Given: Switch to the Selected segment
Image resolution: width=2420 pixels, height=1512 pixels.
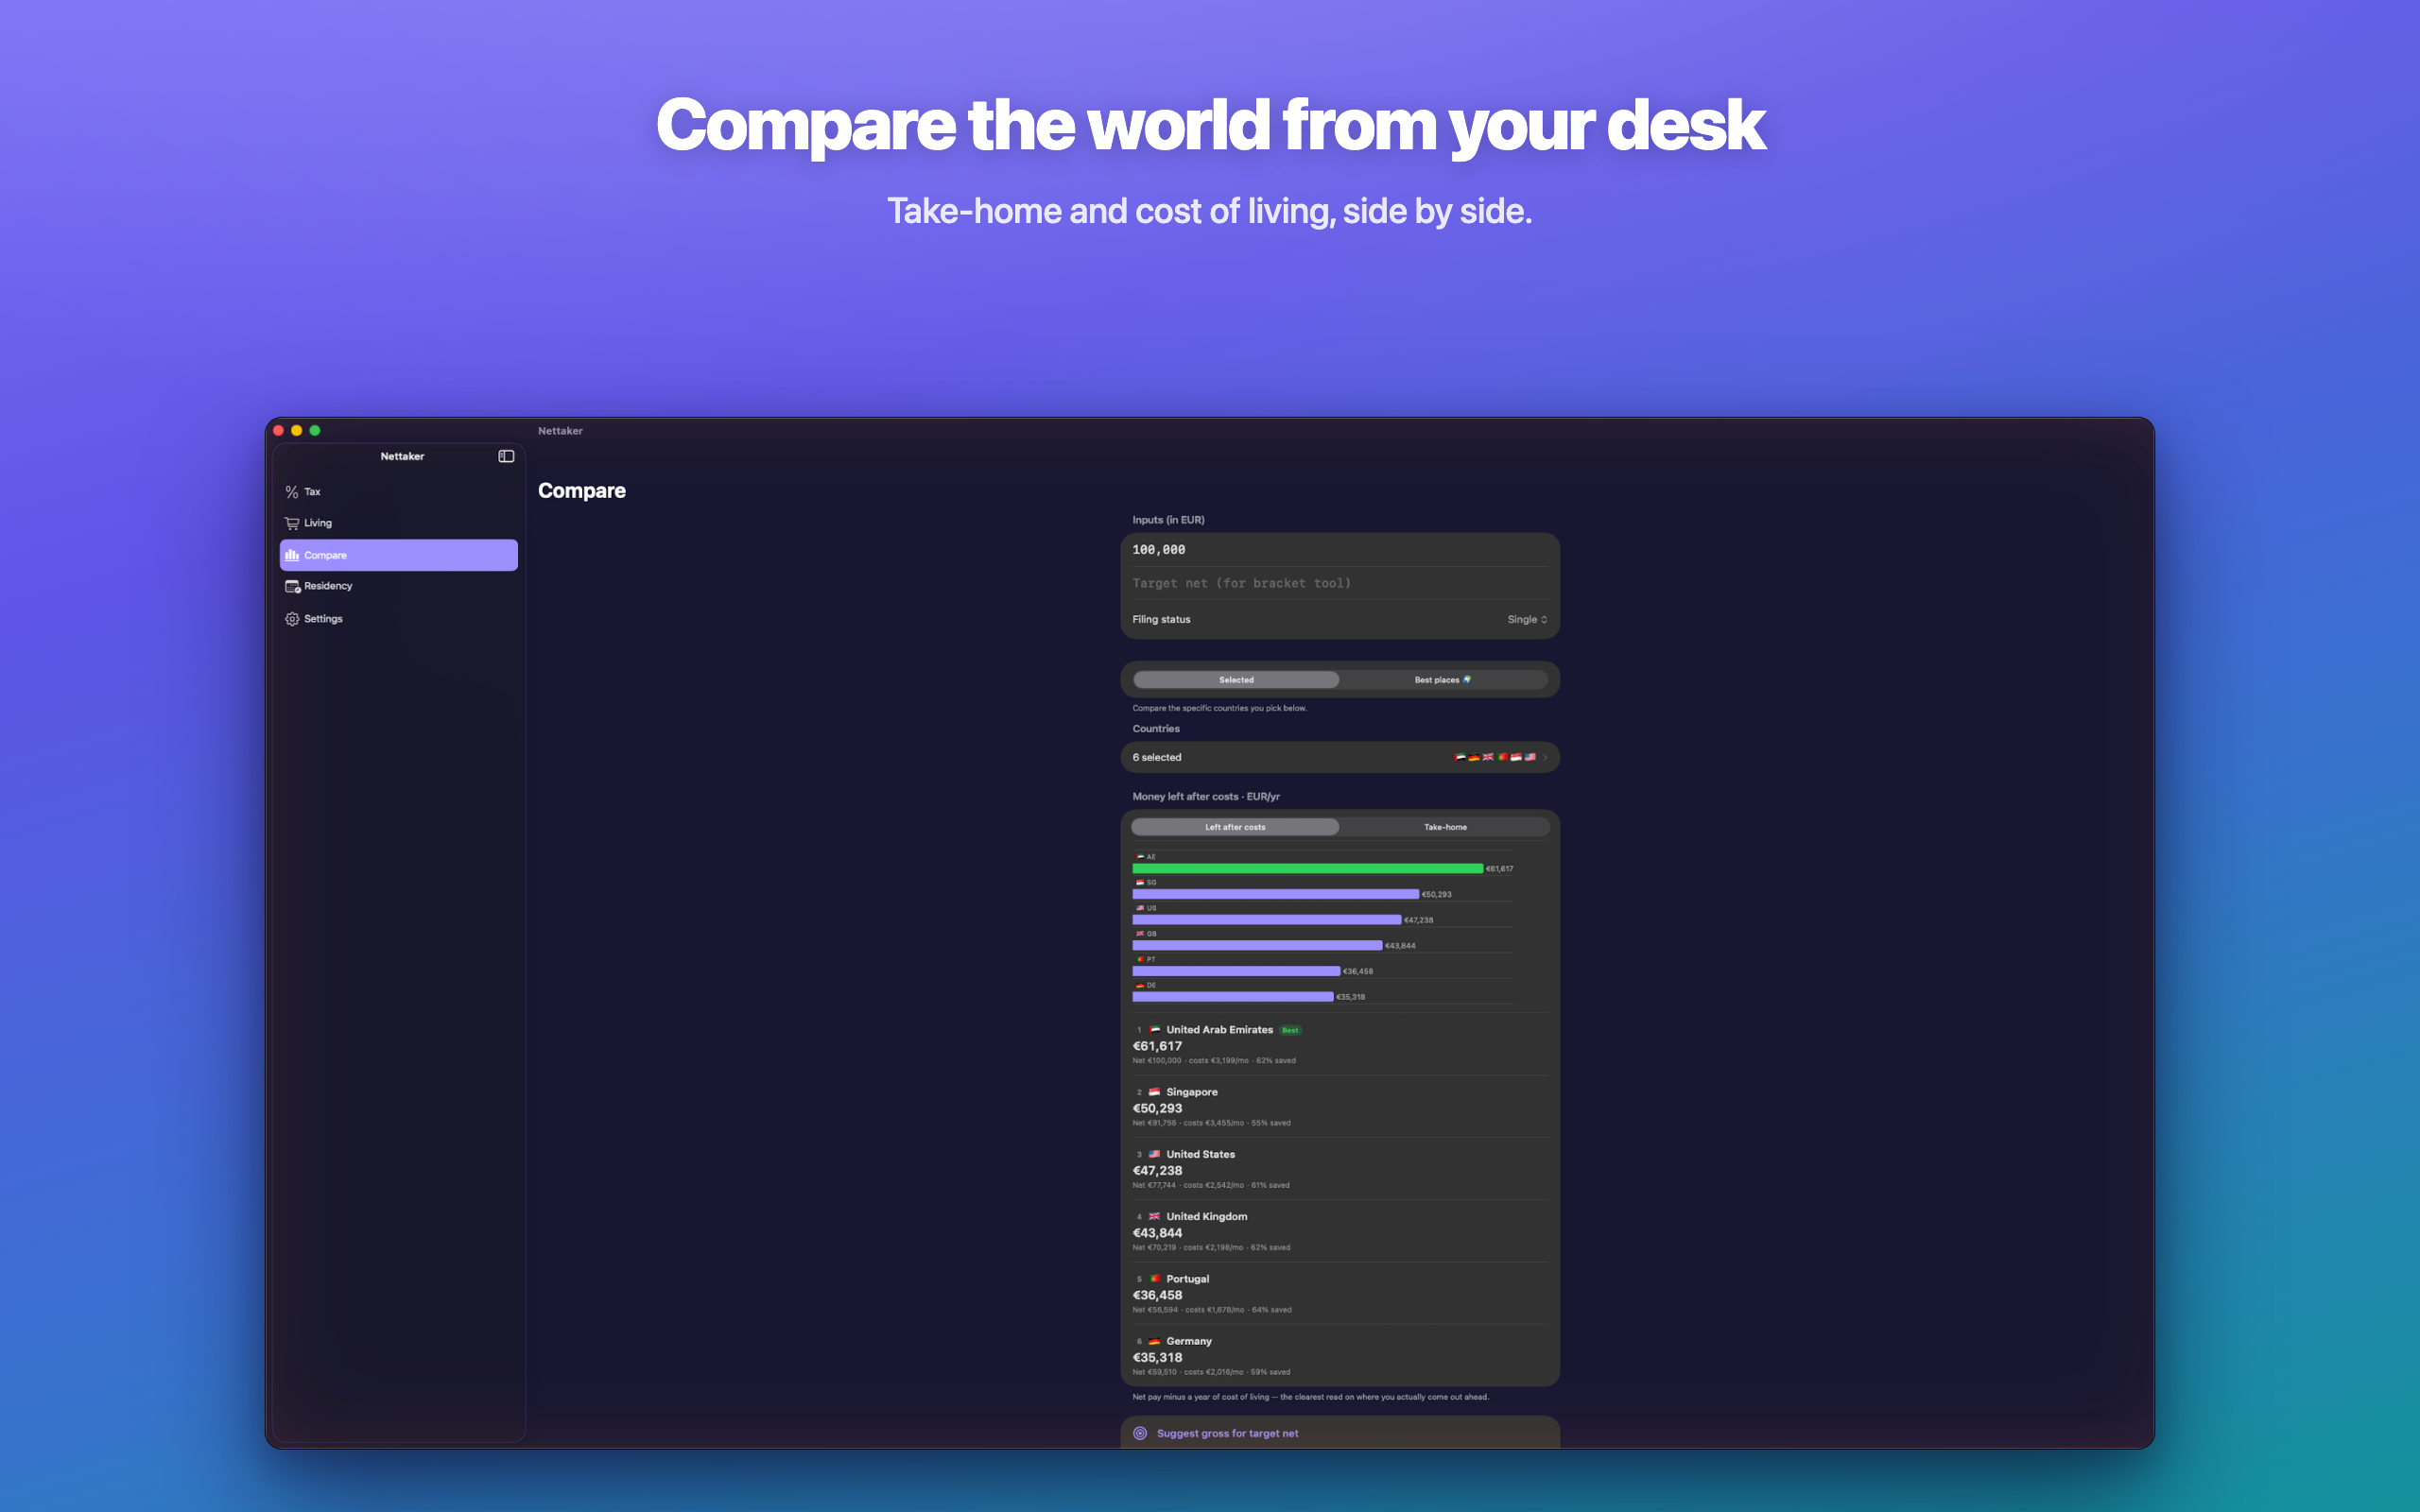Looking at the screenshot, I should [1236, 680].
